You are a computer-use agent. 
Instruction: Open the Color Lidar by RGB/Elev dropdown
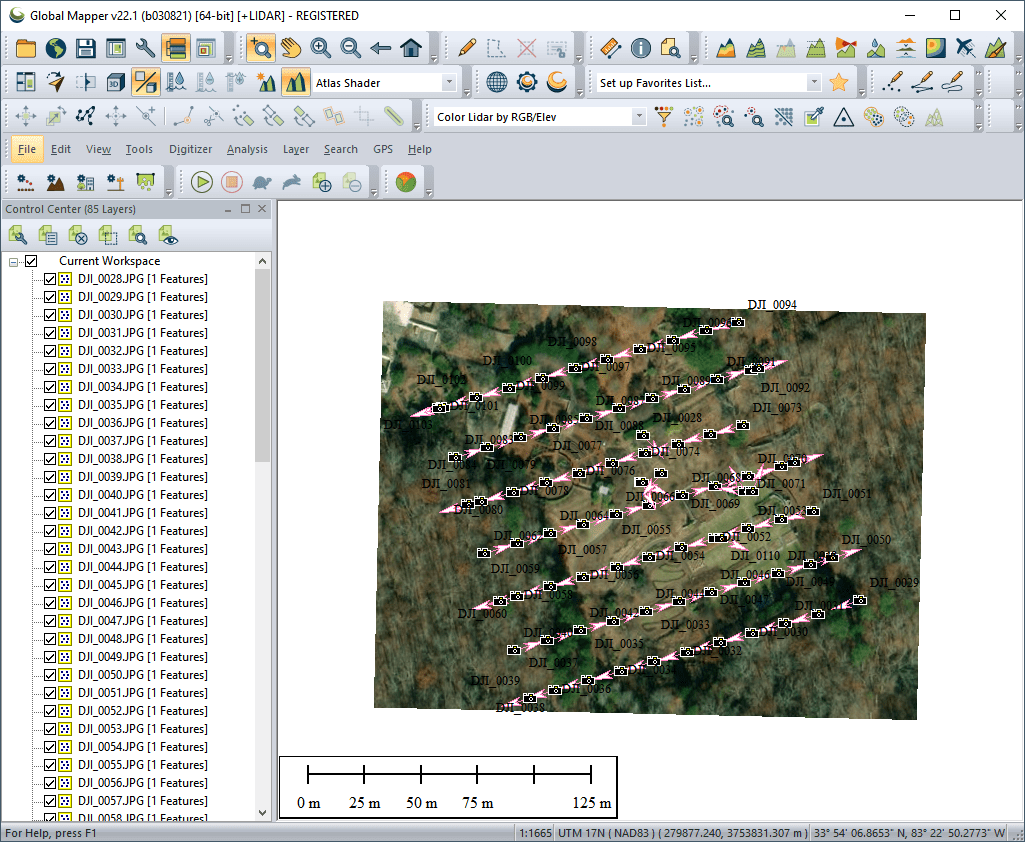click(x=639, y=117)
